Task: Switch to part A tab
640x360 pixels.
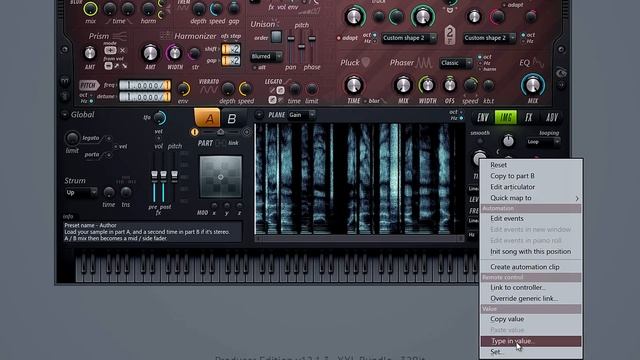Action: (x=207, y=118)
